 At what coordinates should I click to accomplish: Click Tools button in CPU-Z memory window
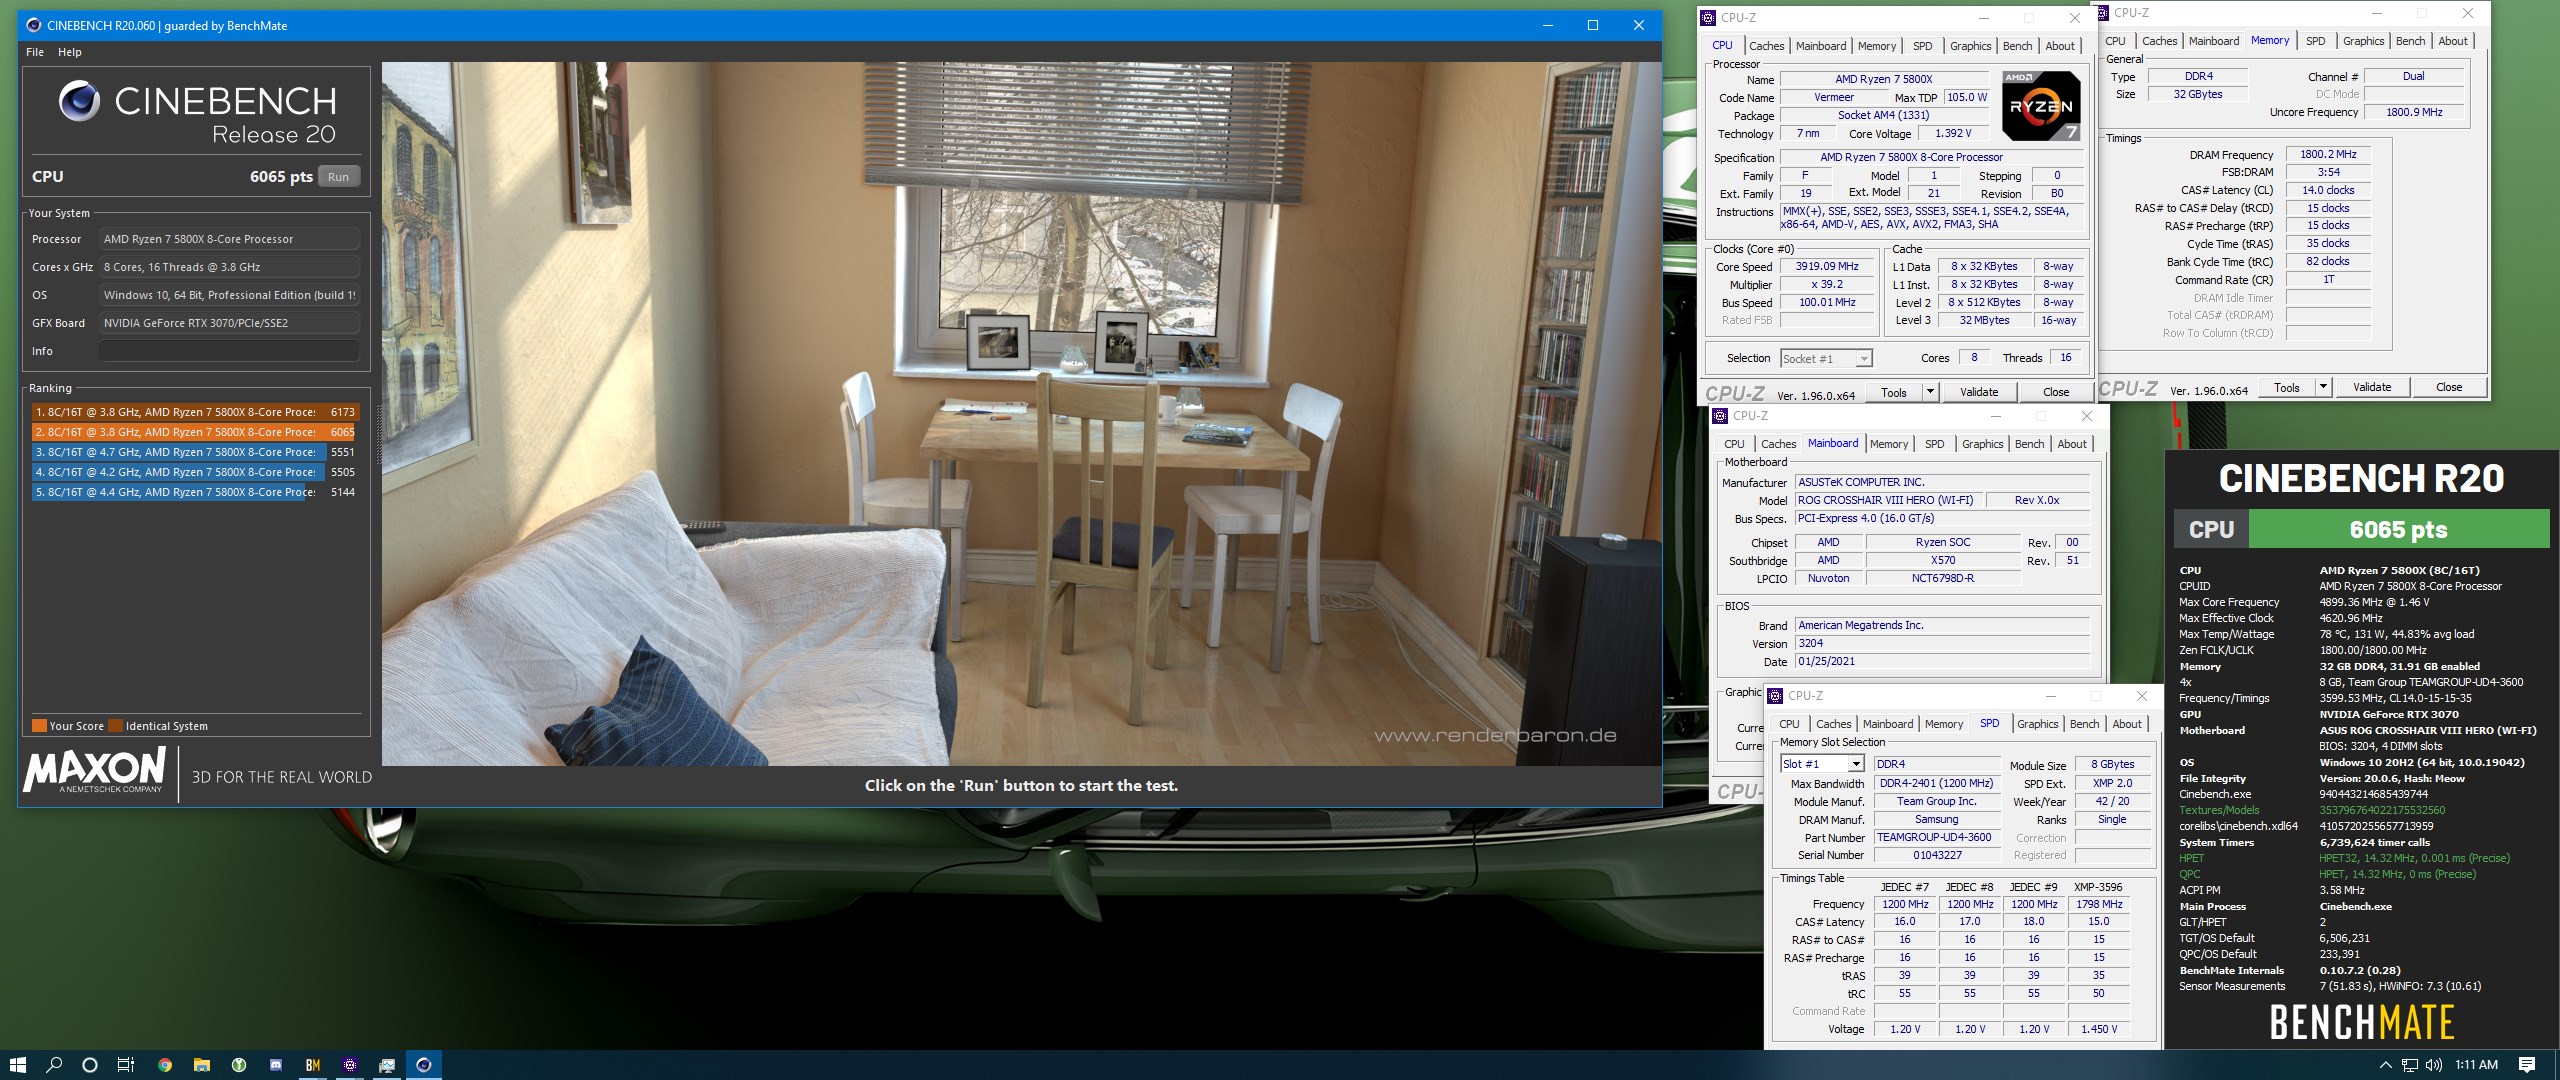(x=2286, y=387)
